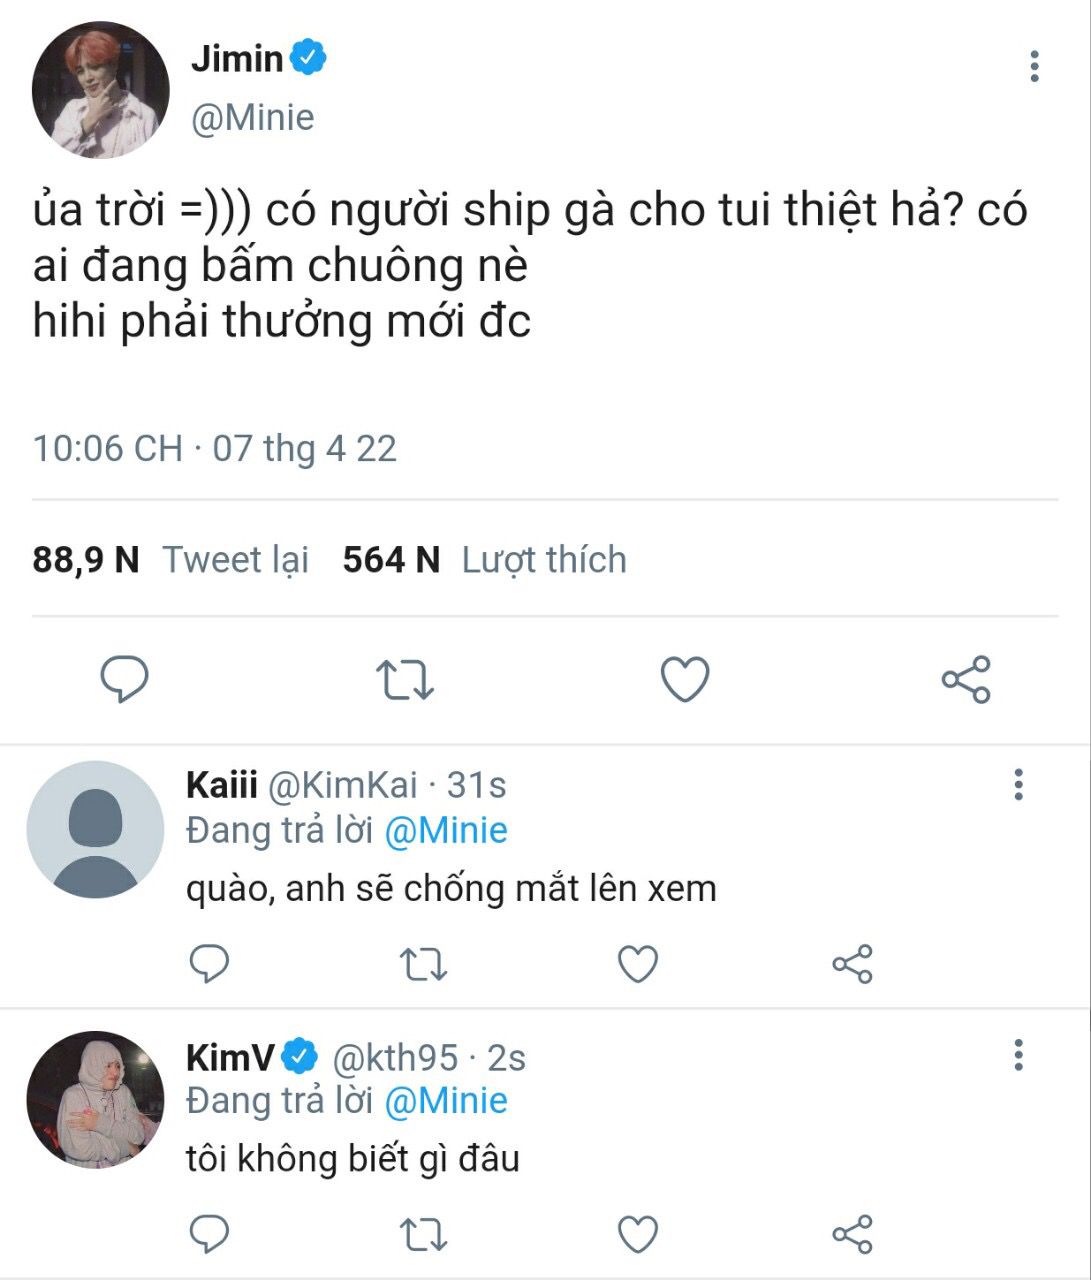This screenshot has width=1091, height=1280.
Task: View the 88,9 N Tweet lại list
Action: 171,560
